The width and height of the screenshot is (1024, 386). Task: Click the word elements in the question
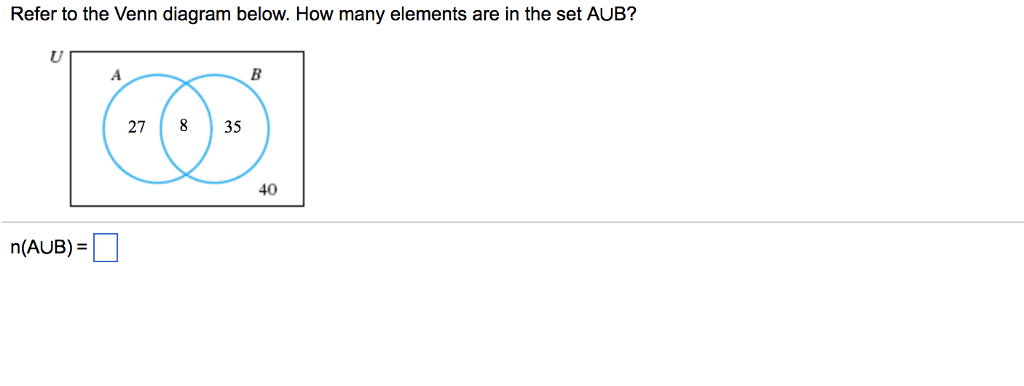(424, 14)
